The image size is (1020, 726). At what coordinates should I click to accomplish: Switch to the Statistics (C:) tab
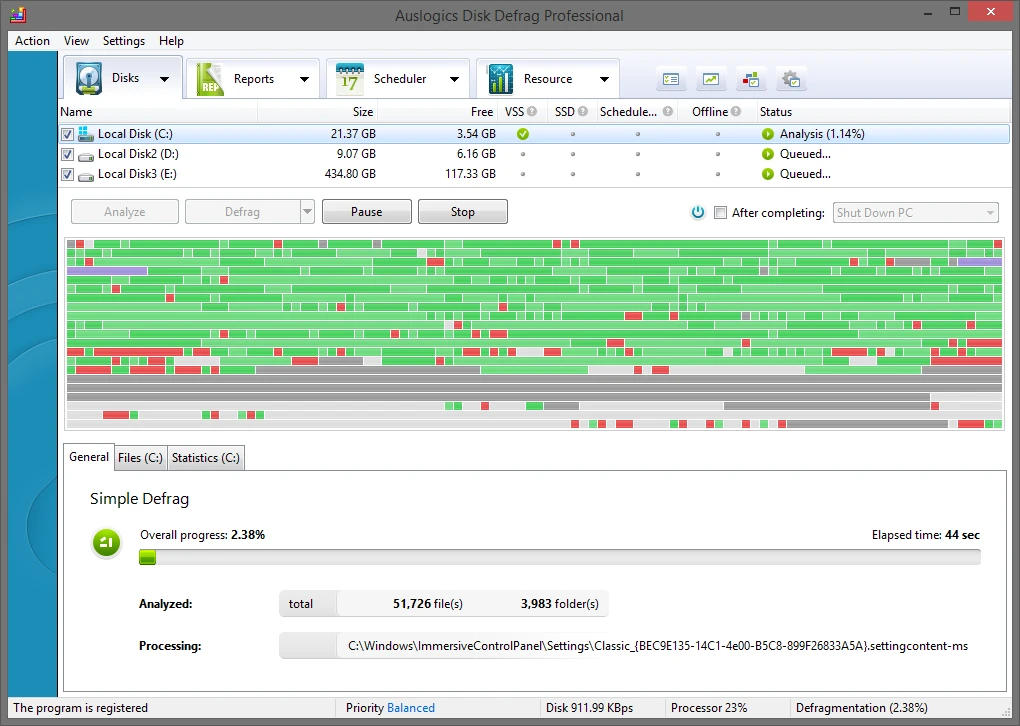point(205,458)
